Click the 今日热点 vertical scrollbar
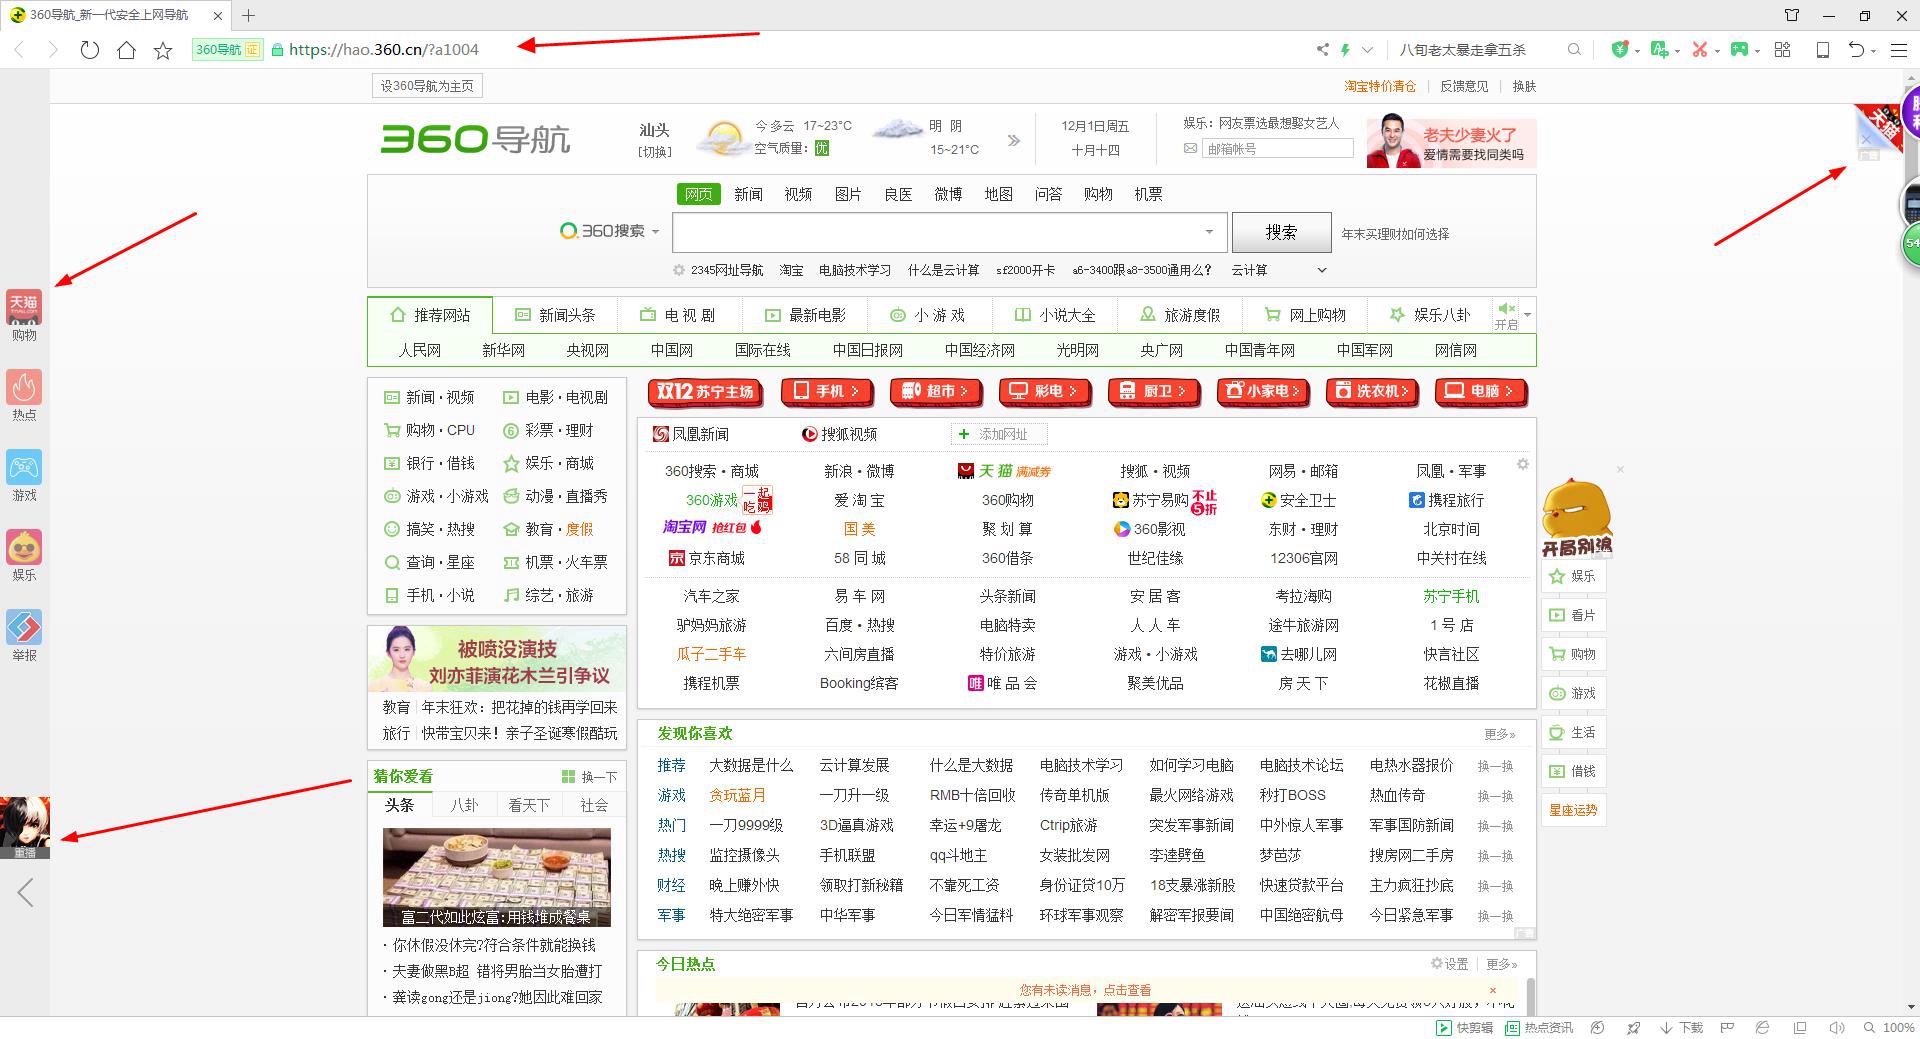This screenshot has height=1039, width=1920. (x=1530, y=997)
